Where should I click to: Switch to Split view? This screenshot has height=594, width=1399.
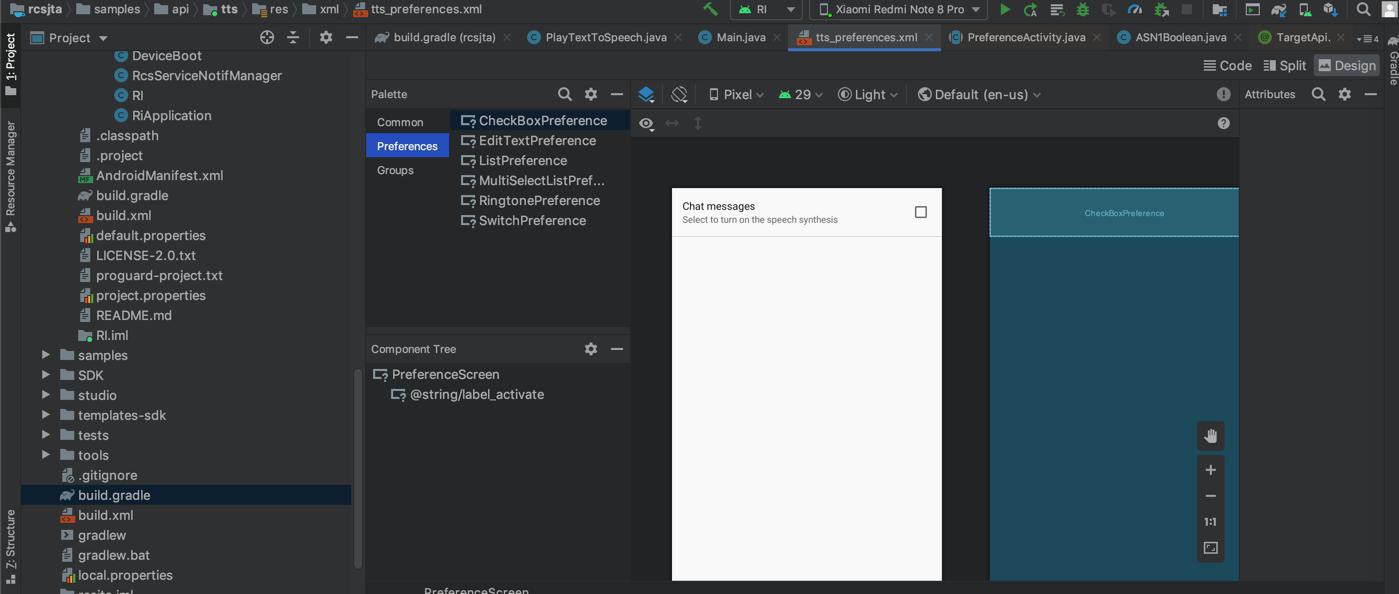coord(1285,65)
